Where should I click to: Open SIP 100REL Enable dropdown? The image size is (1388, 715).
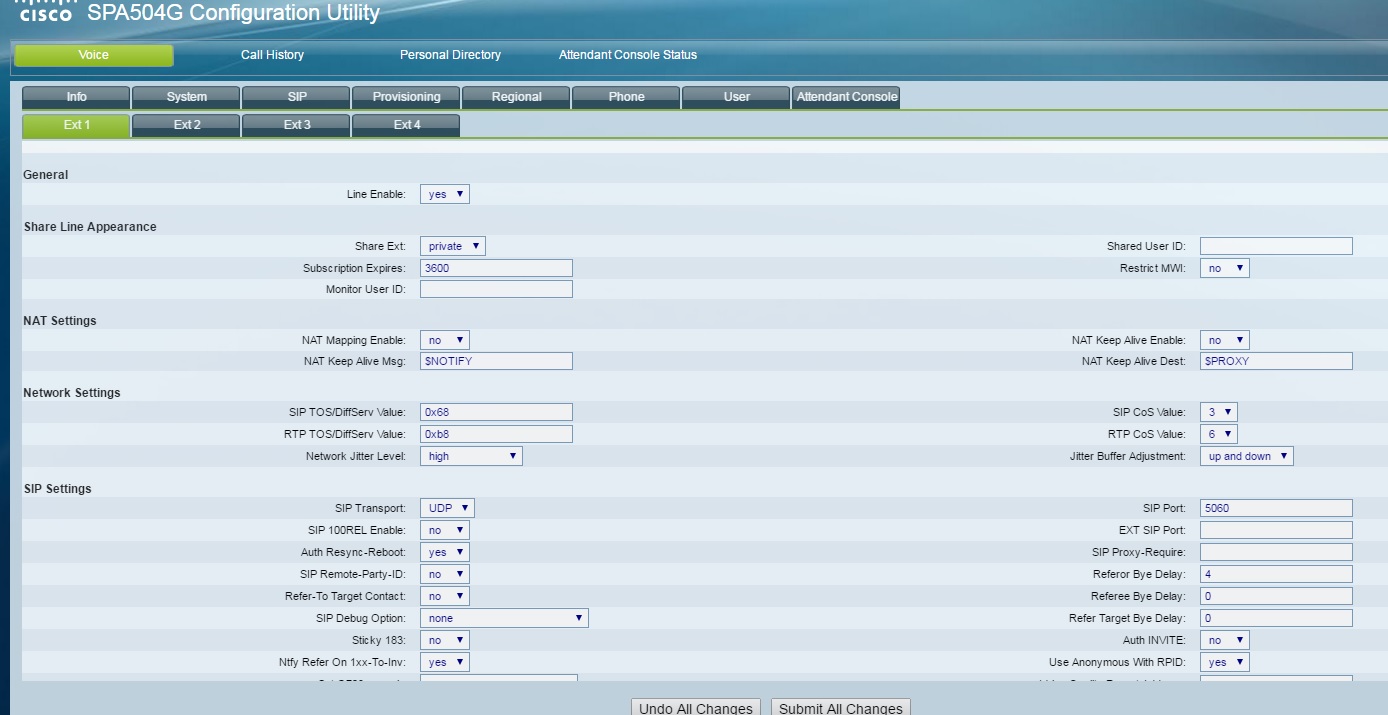[x=445, y=530]
